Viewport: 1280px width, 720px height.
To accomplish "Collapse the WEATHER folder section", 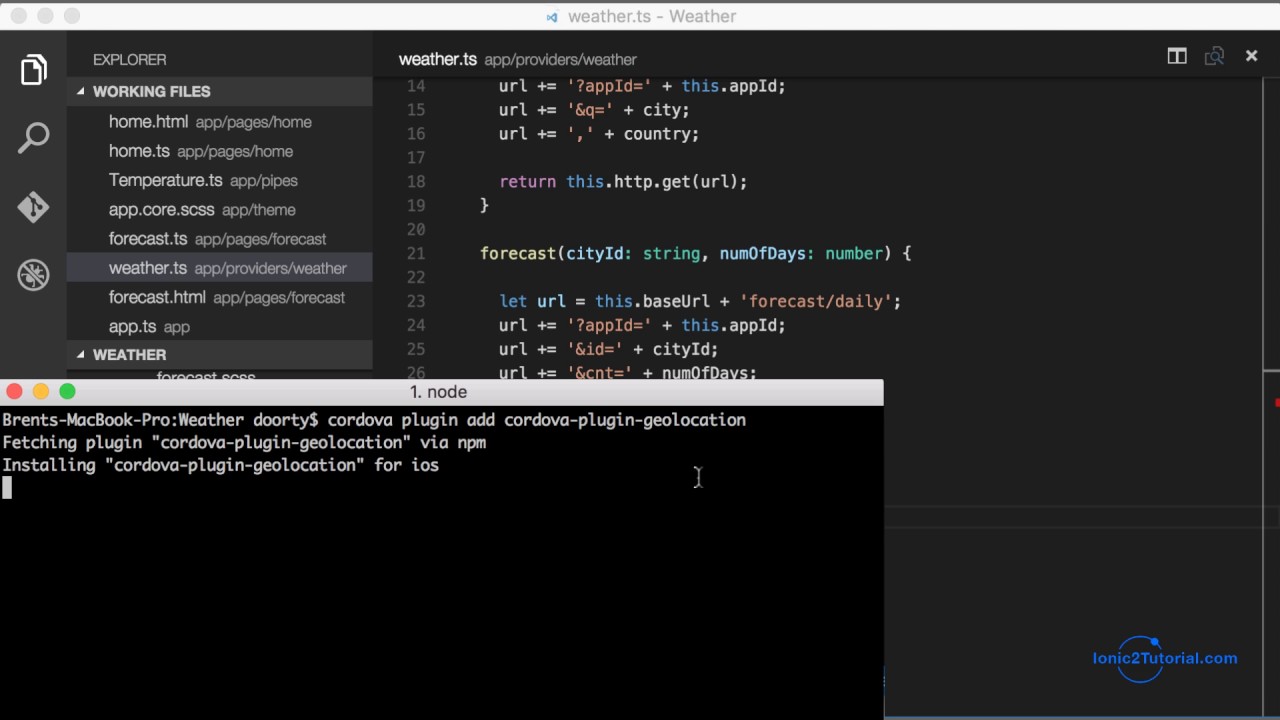I will (x=220, y=354).
